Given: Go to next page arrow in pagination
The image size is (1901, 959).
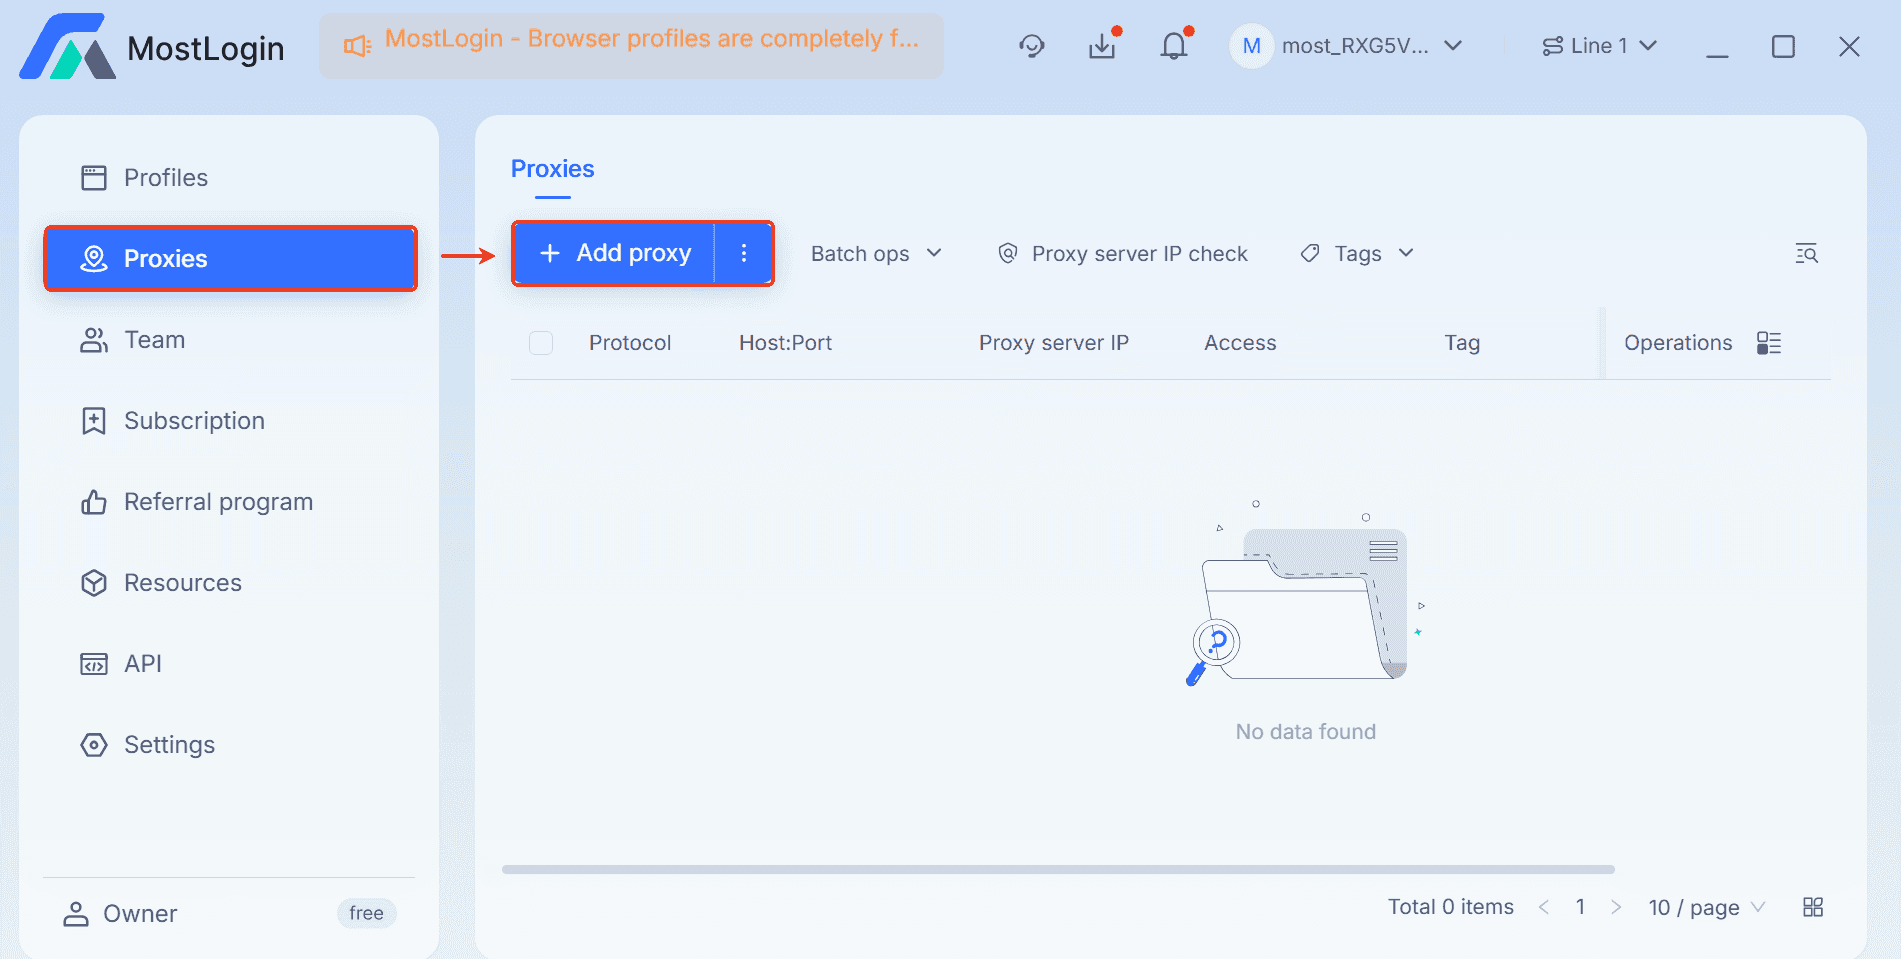Looking at the screenshot, I should pyautogui.click(x=1616, y=907).
